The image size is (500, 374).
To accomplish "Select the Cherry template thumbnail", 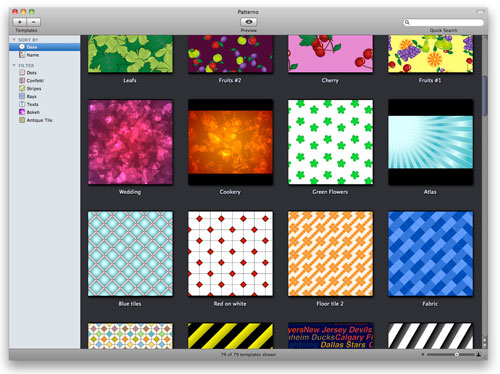I will [x=330, y=54].
